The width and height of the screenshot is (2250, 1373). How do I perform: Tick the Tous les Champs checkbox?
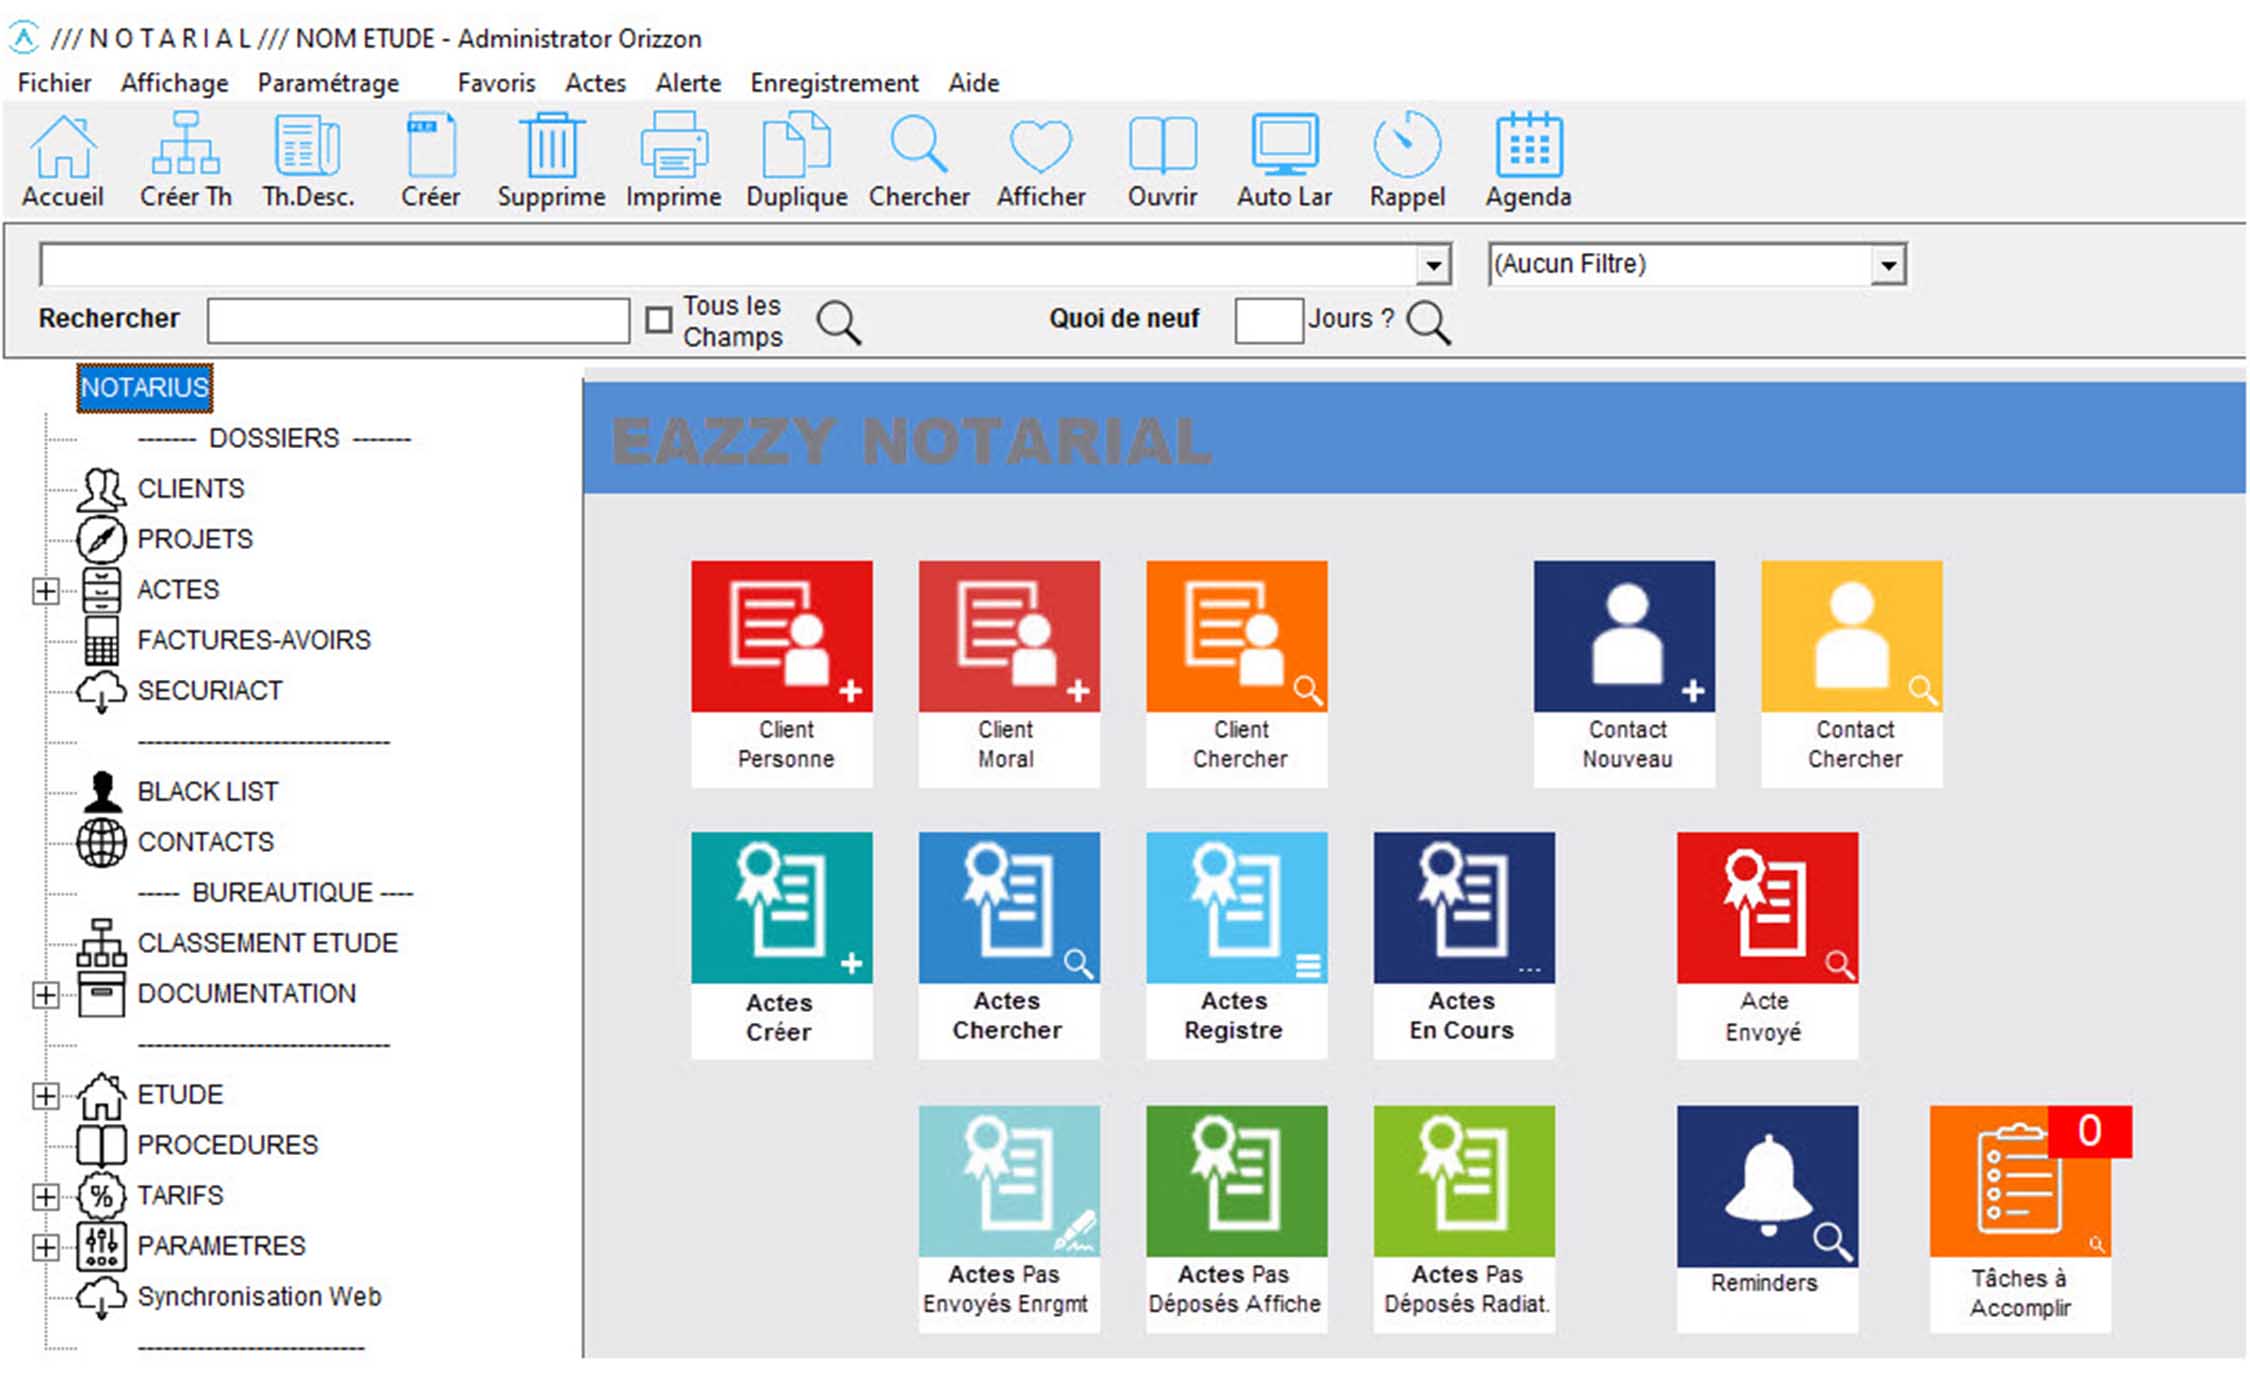click(658, 320)
